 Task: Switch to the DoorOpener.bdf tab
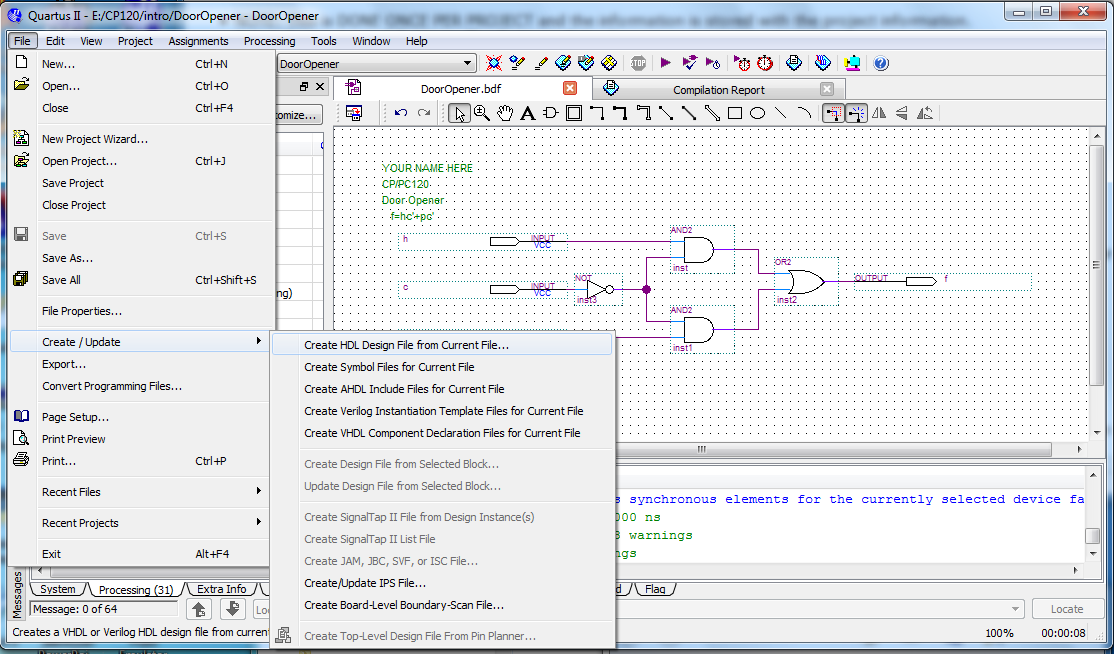tap(462, 89)
